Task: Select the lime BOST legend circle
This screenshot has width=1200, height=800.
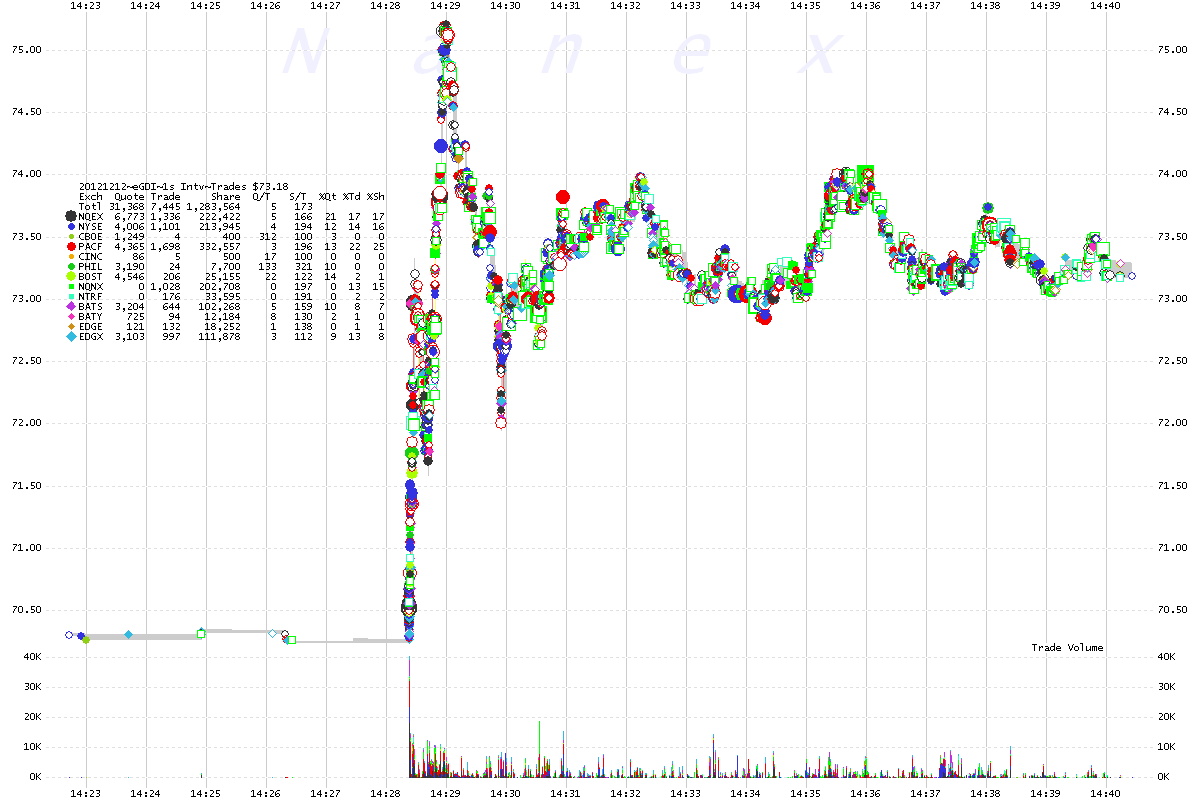Action: tap(70, 276)
